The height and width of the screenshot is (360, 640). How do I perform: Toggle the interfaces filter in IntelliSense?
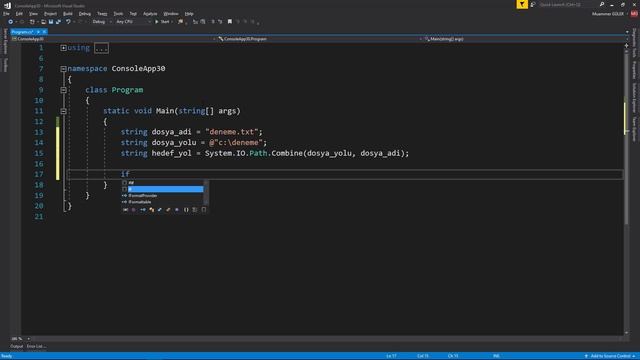click(x=143, y=210)
